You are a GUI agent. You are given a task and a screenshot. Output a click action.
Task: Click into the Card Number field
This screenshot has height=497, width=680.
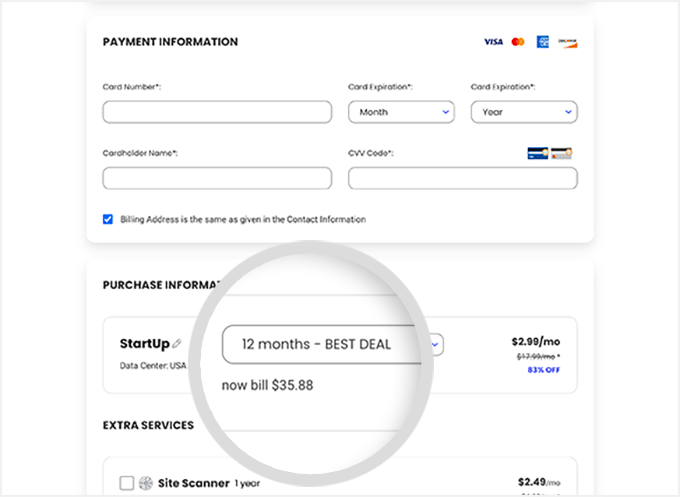pos(217,112)
